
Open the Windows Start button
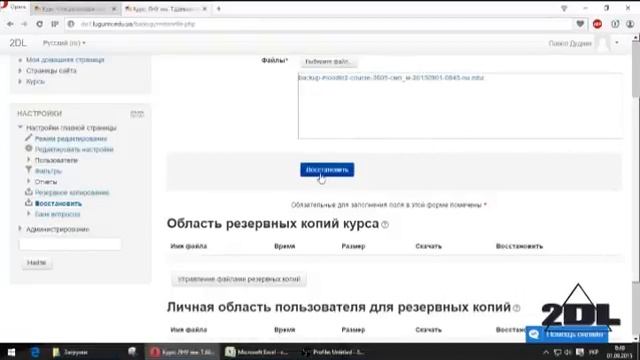11,352
